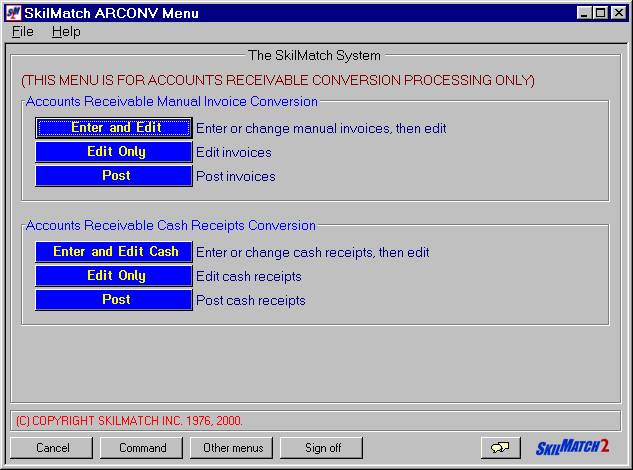The height and width of the screenshot is (470, 633).
Task: Click the Command button
Action: pyautogui.click(x=142, y=448)
